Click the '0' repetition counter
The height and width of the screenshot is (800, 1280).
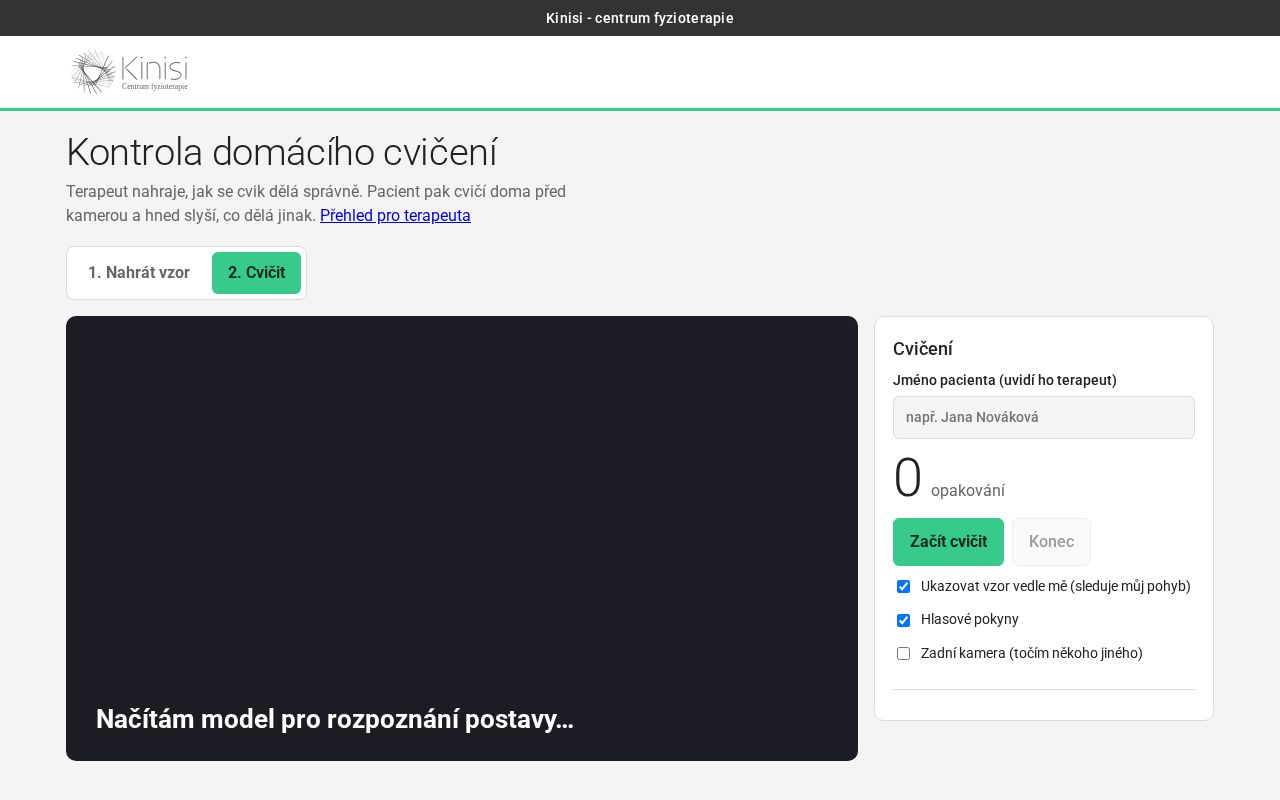(907, 478)
